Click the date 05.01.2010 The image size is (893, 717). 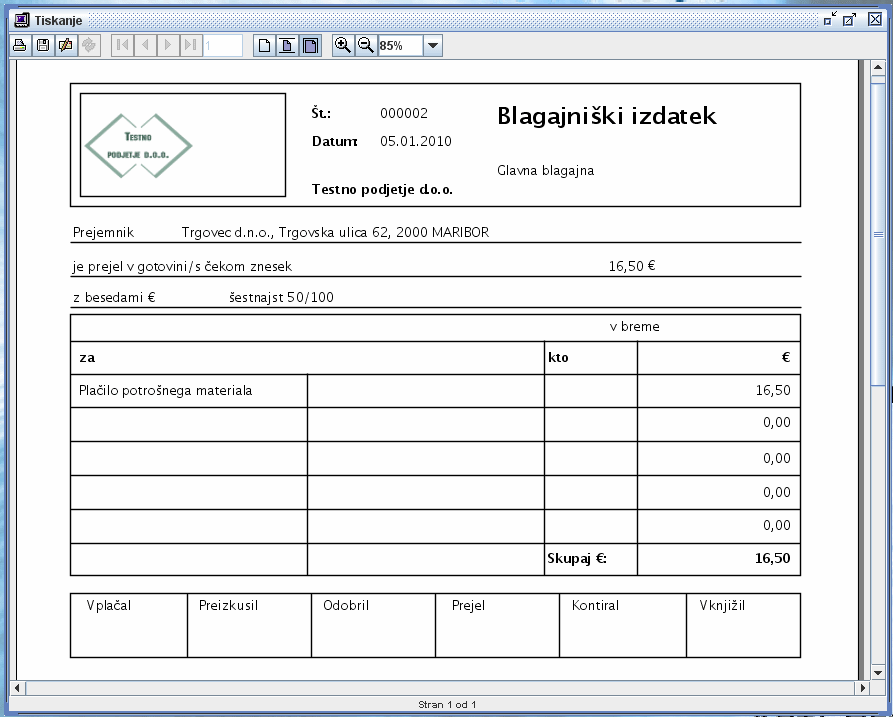tap(416, 141)
